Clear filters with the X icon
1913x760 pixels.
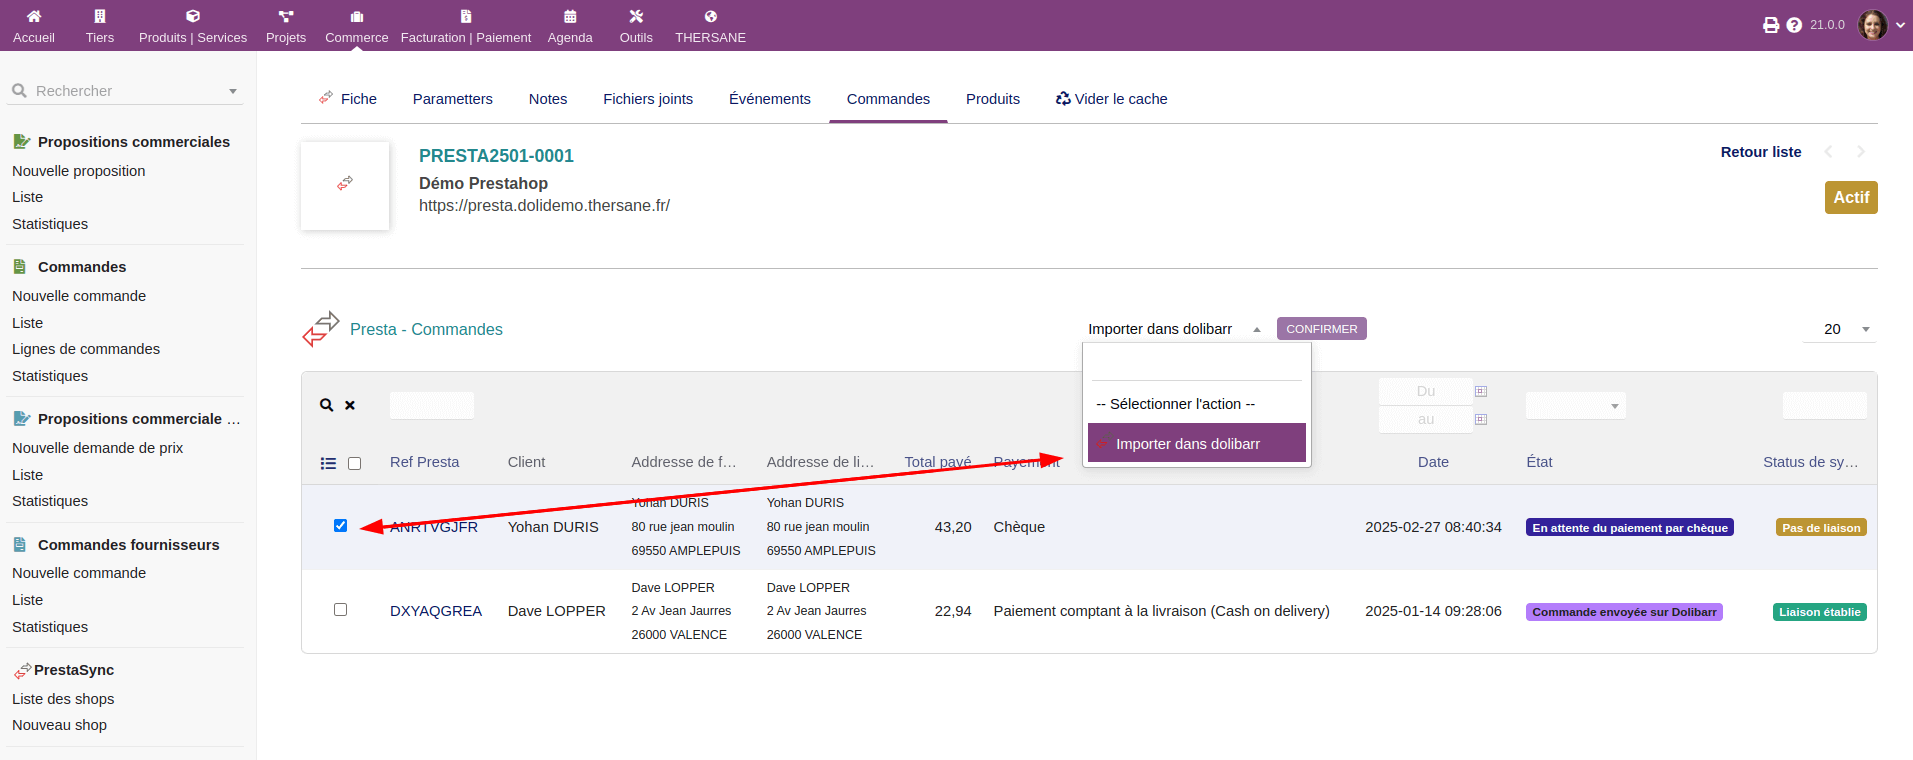coord(350,405)
